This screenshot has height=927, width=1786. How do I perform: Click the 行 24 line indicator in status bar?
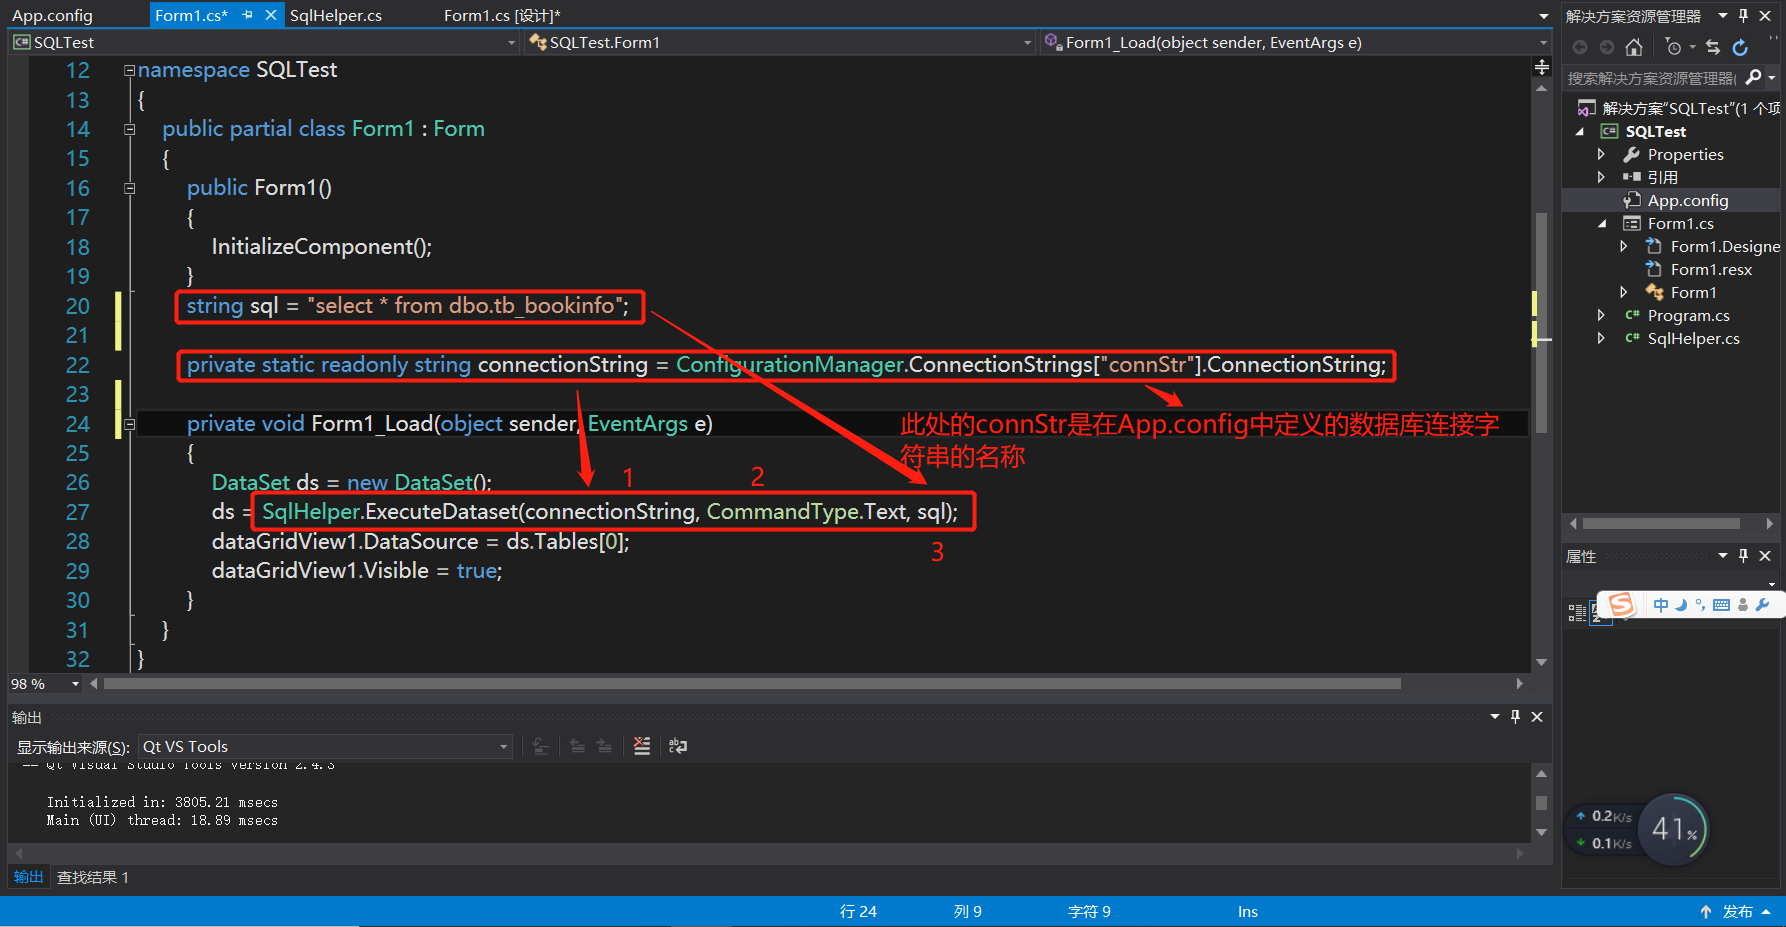pyautogui.click(x=858, y=911)
